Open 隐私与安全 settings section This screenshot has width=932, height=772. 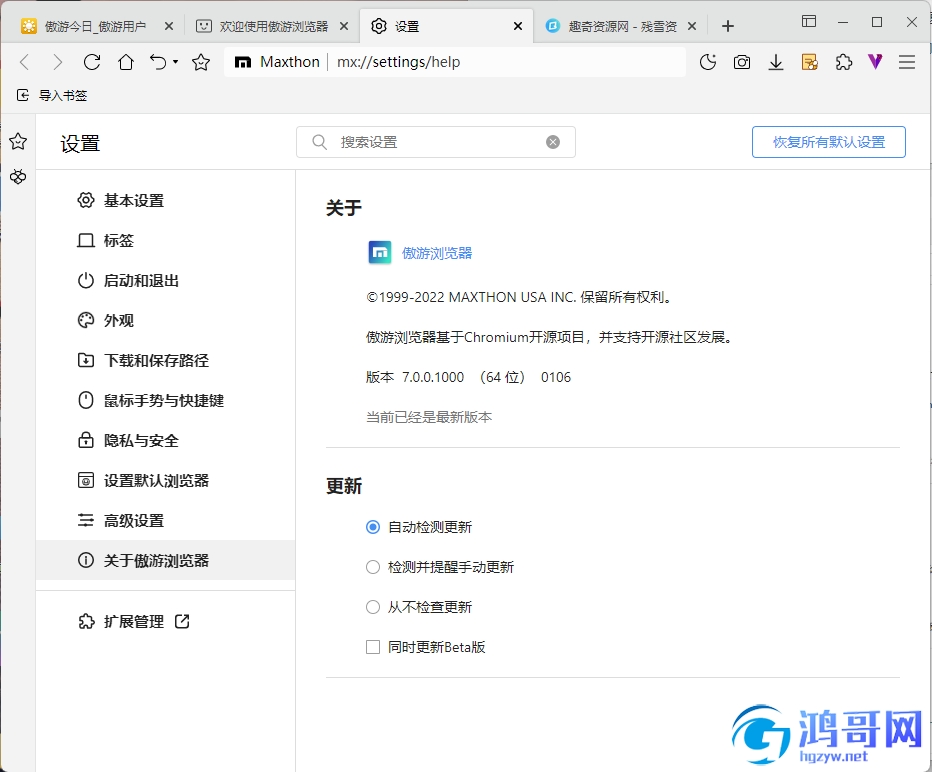pyautogui.click(x=165, y=440)
